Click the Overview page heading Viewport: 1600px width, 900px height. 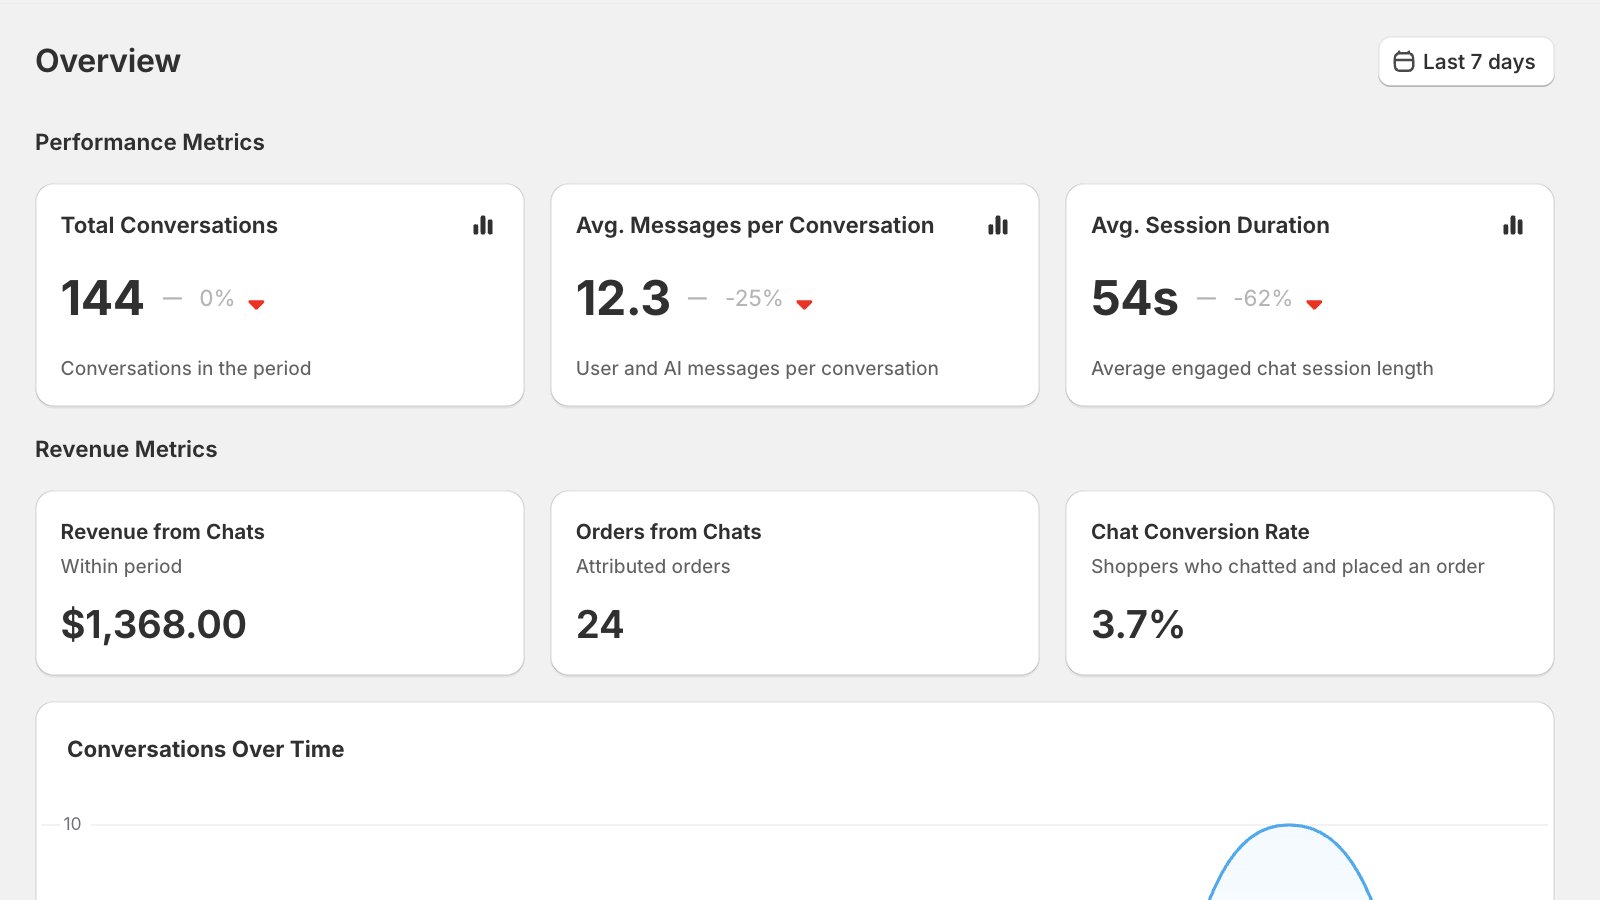[108, 61]
